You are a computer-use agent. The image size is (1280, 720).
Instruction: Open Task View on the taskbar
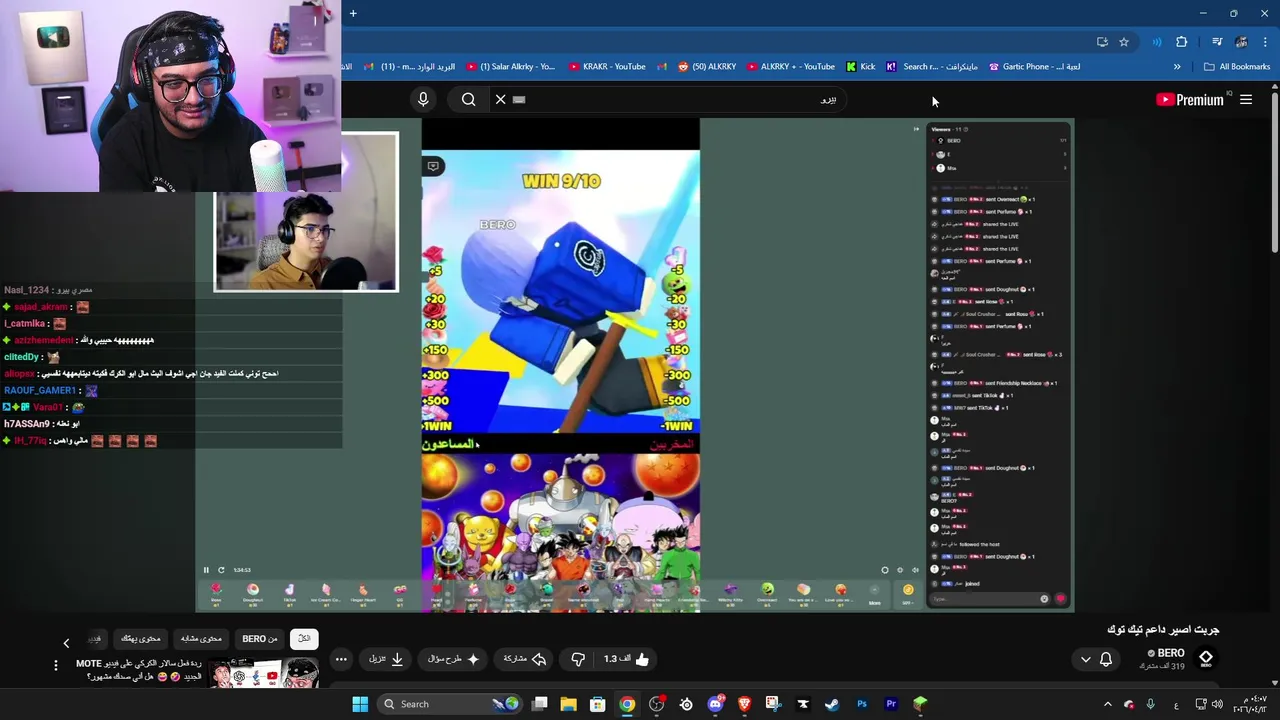[540, 704]
